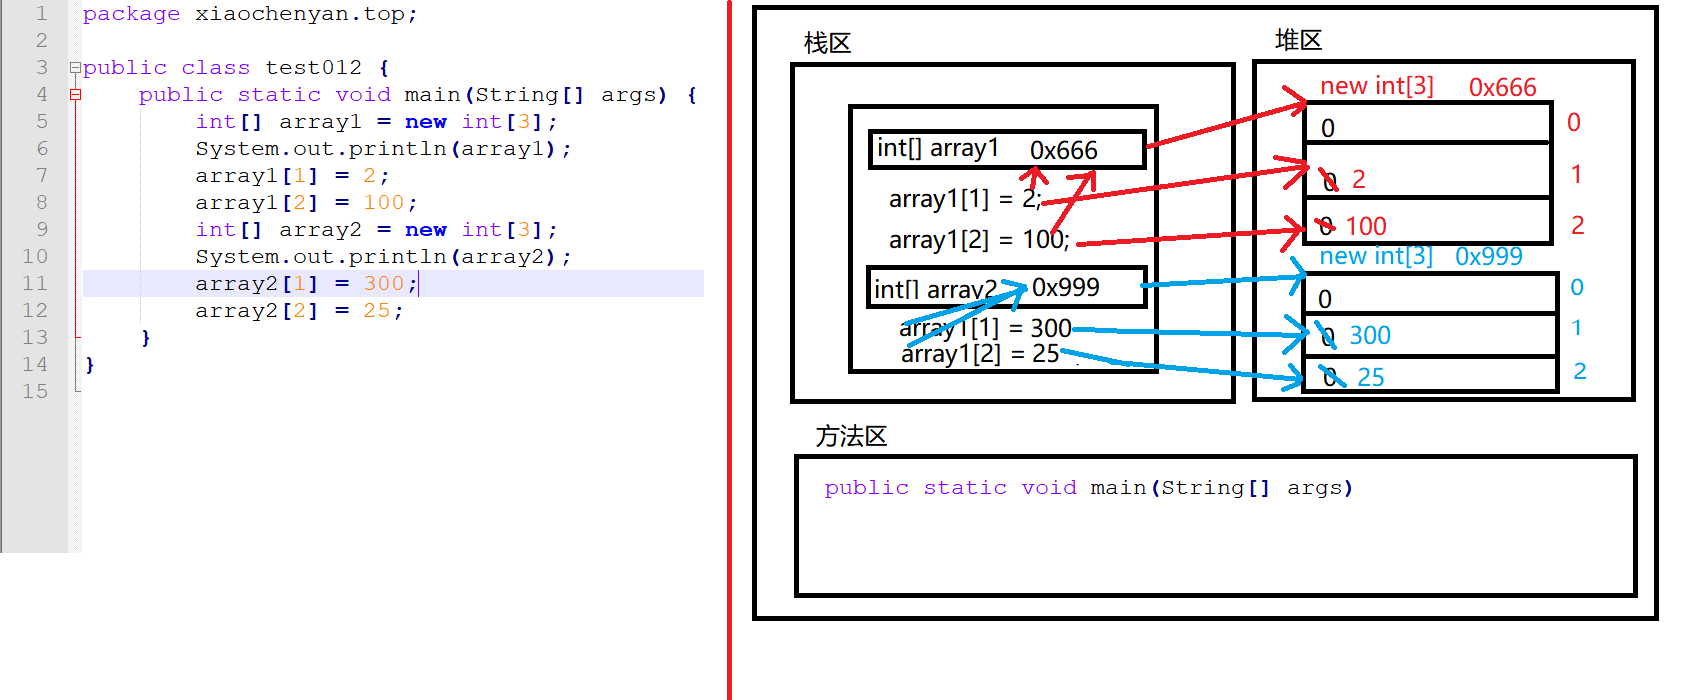Image resolution: width=1695 pixels, height=700 pixels.
Task: Click the test012 class name
Action: [x=313, y=68]
